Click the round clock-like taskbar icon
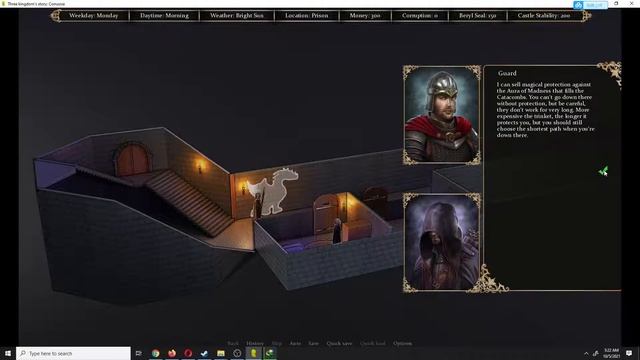 pyautogui.click(x=237, y=353)
